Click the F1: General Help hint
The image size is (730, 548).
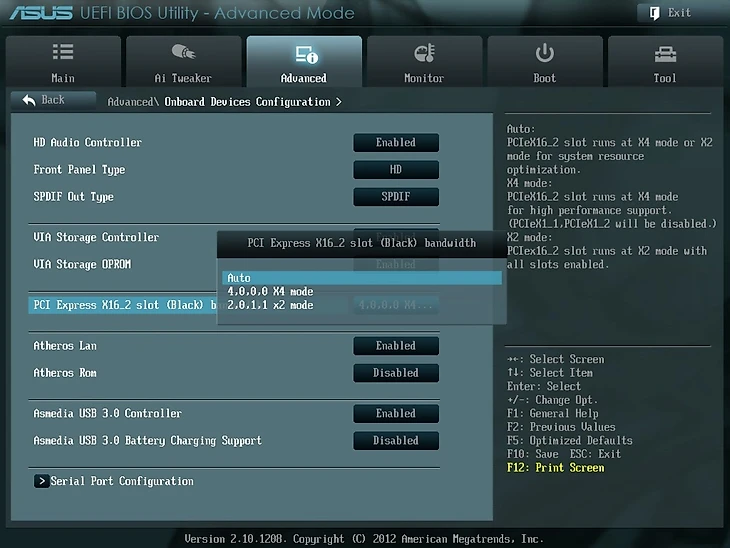pos(553,413)
